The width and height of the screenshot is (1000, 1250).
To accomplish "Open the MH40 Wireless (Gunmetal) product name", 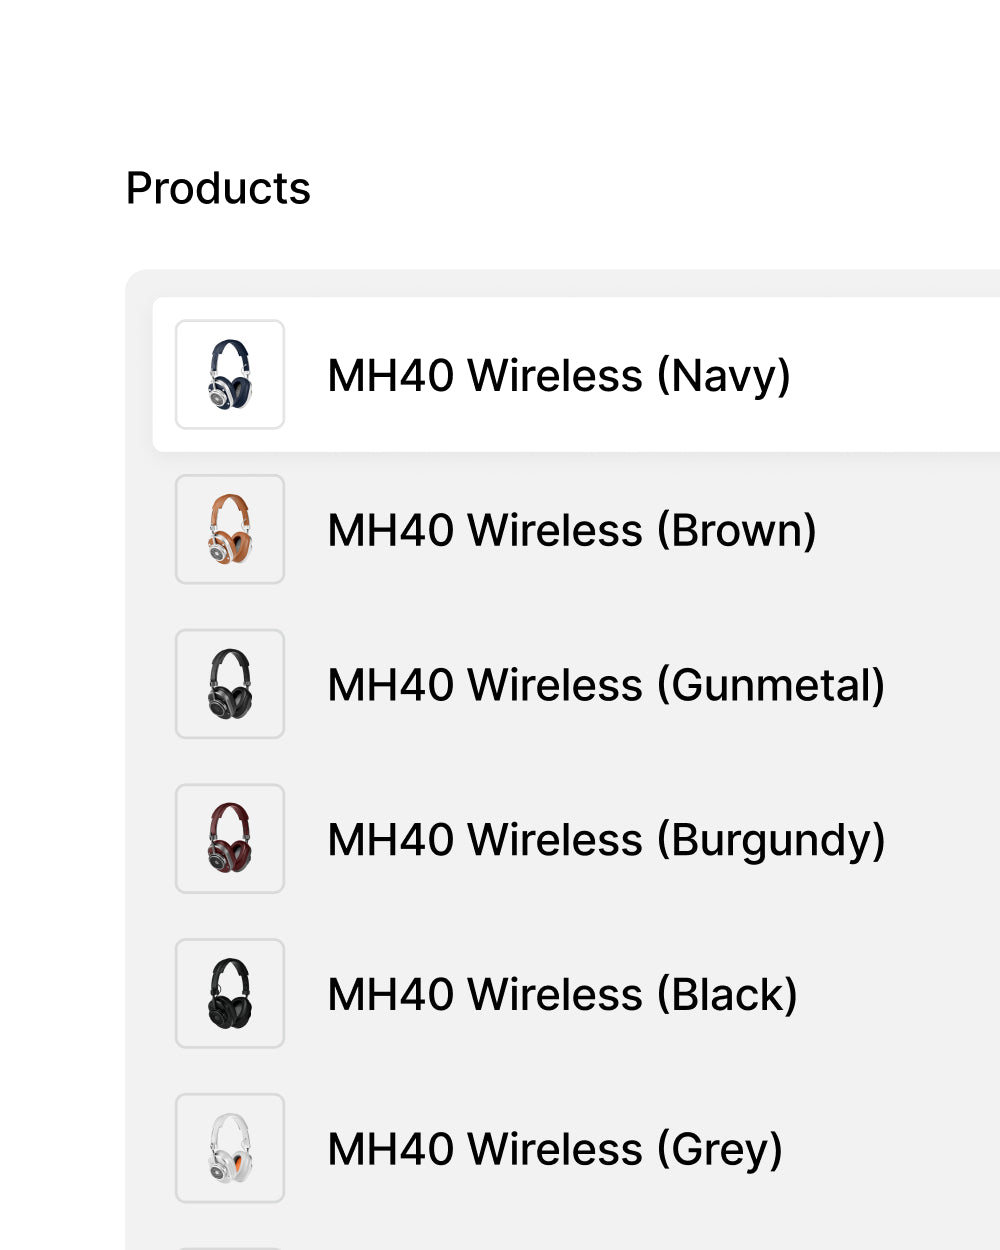I will [x=606, y=685].
